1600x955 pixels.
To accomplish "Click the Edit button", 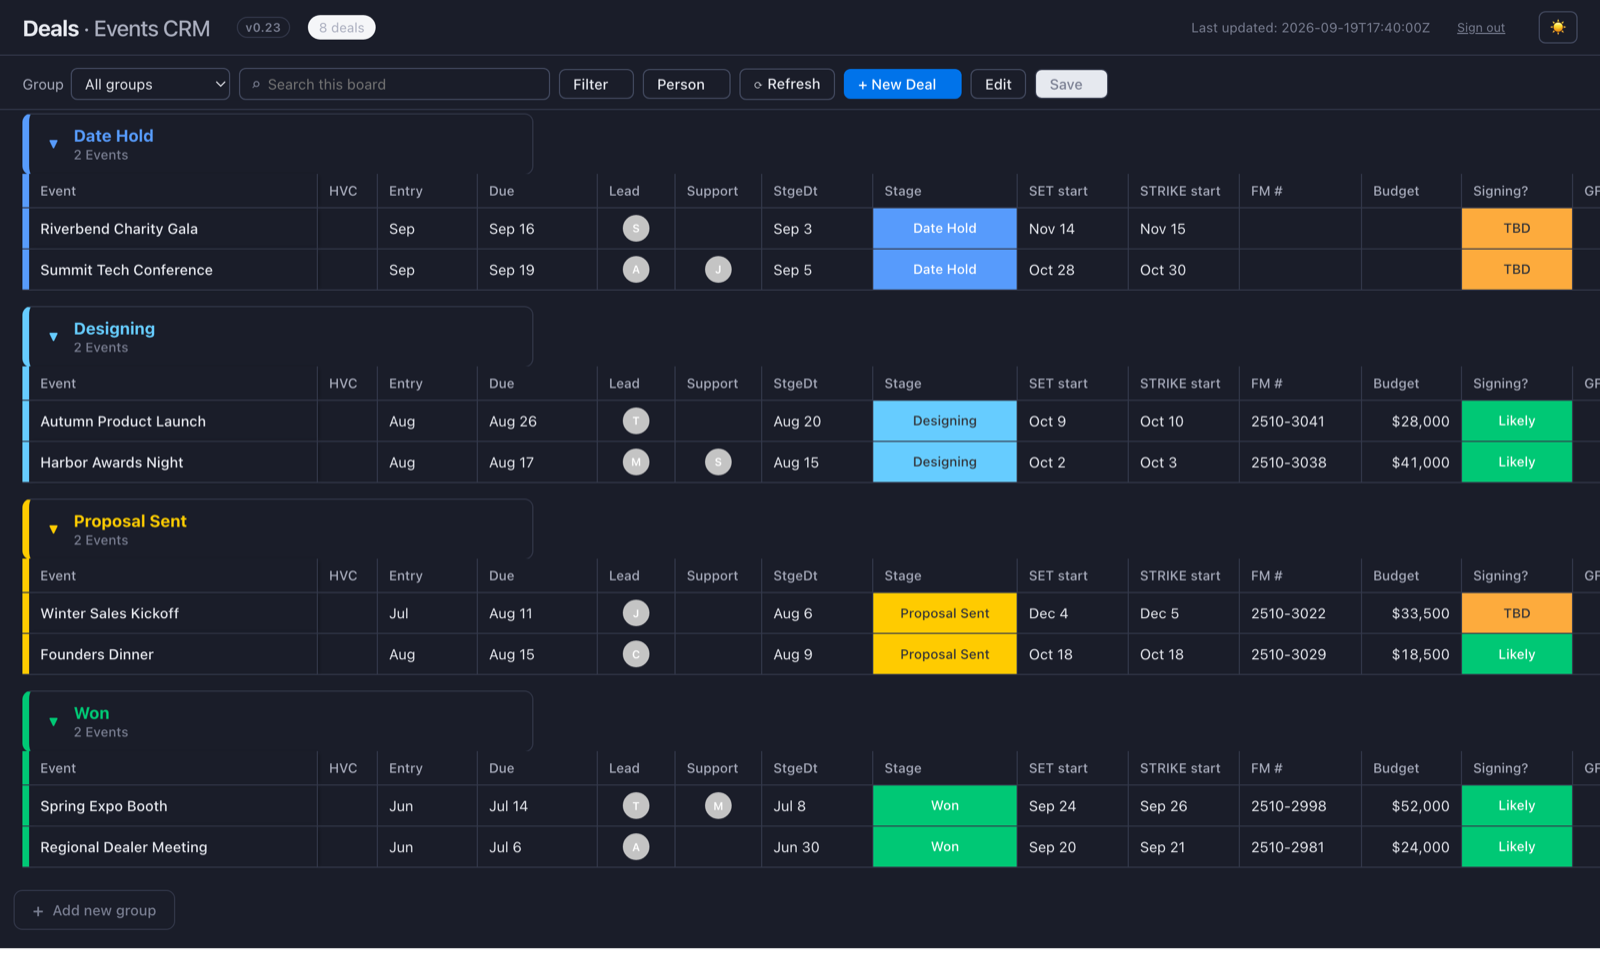I will [x=998, y=84].
